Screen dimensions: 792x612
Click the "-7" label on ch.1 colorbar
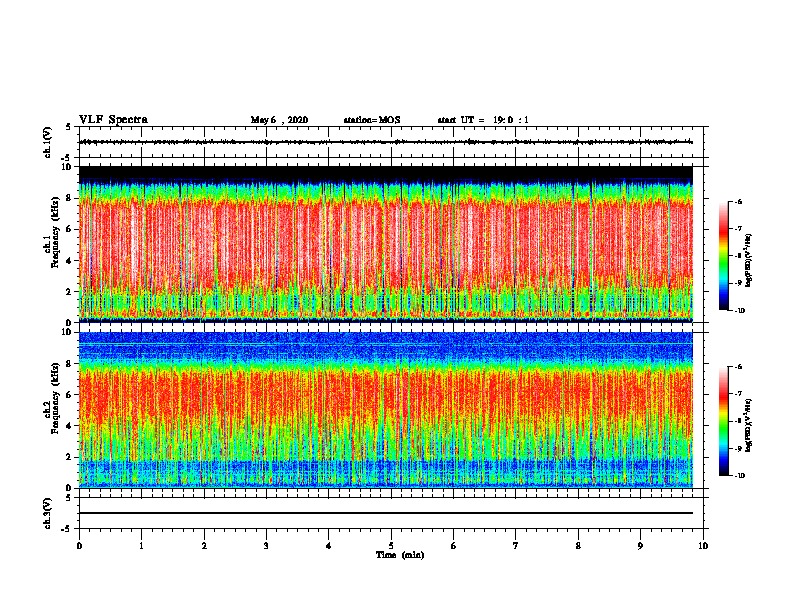tap(738, 229)
